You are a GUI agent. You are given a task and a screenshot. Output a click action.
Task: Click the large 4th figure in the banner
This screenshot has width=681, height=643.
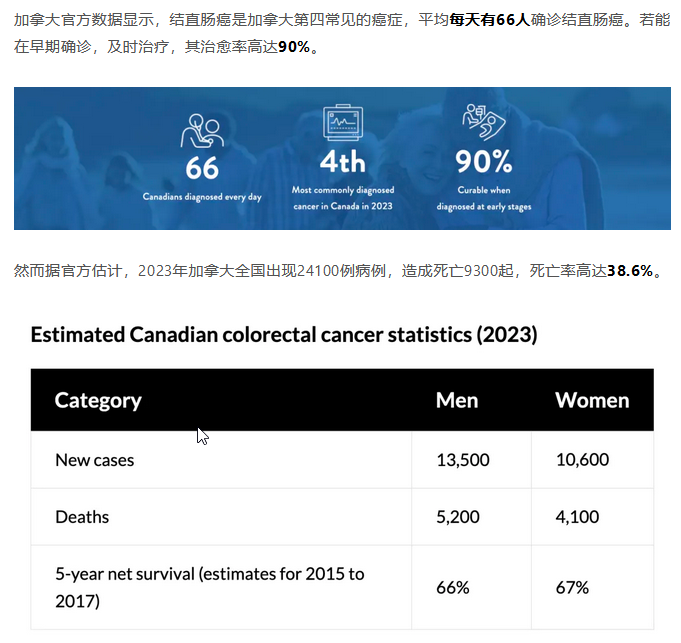tap(343, 162)
